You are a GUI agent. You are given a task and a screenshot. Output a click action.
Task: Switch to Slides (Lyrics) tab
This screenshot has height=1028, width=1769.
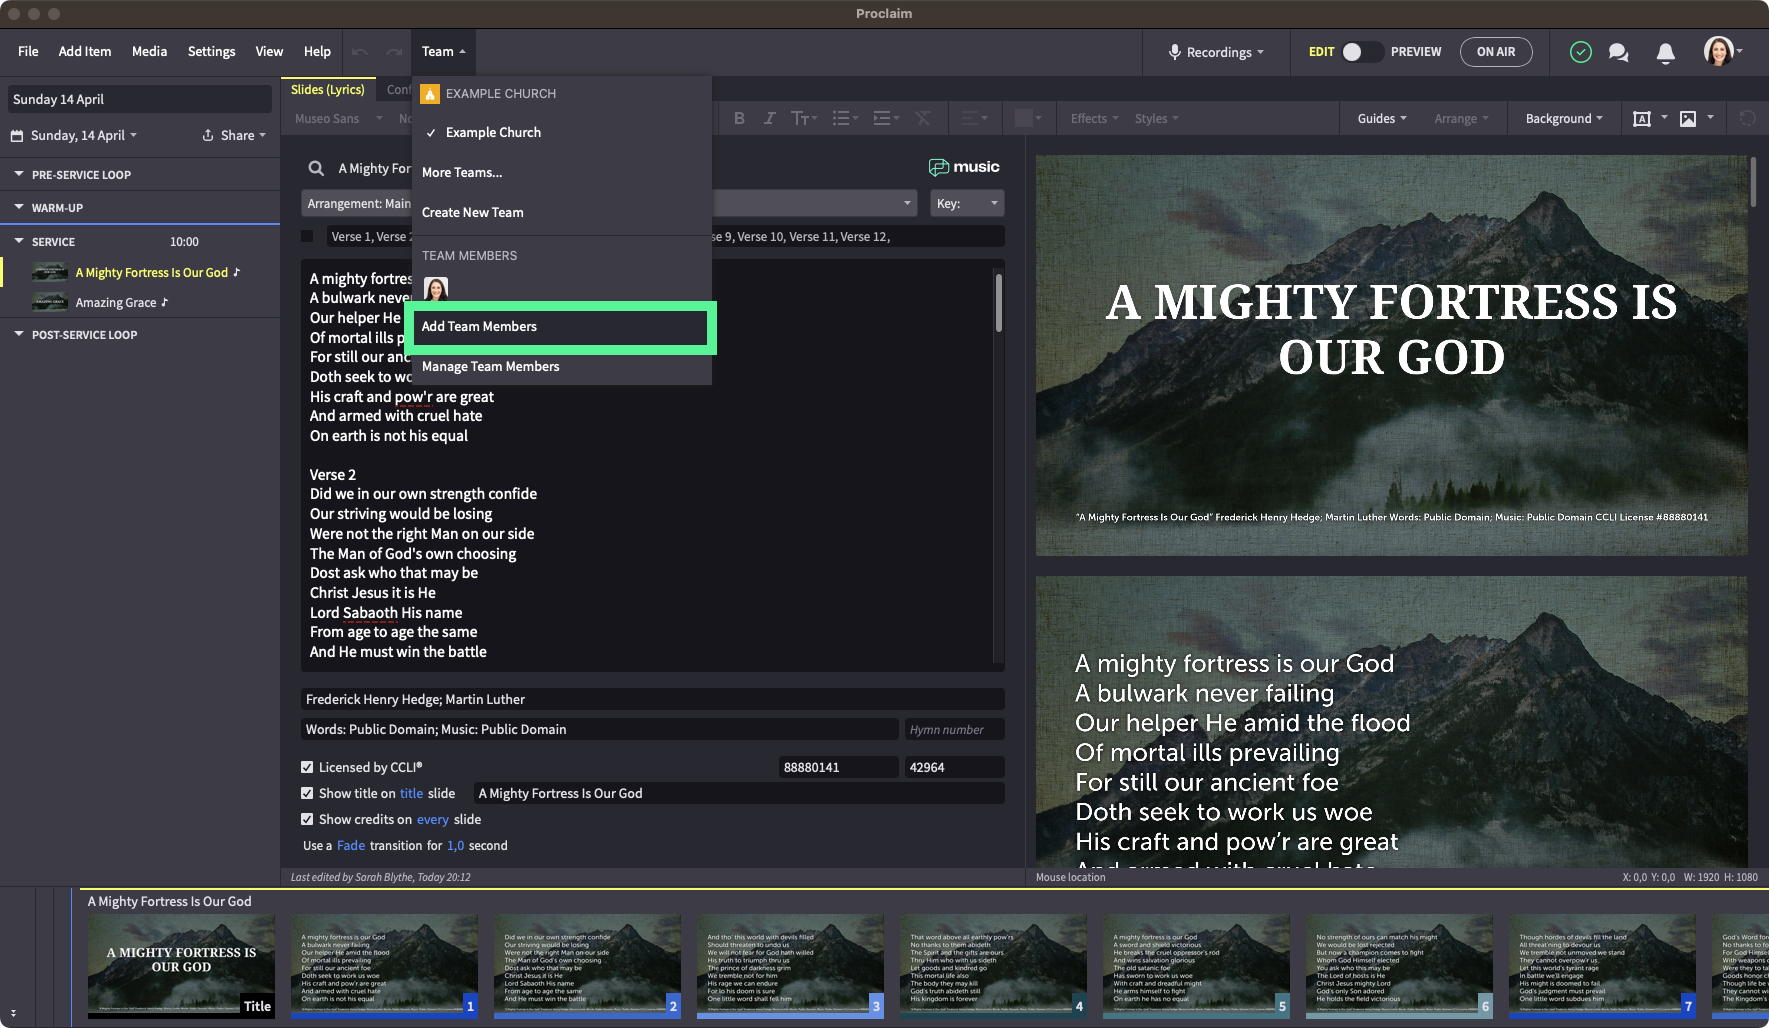click(328, 90)
